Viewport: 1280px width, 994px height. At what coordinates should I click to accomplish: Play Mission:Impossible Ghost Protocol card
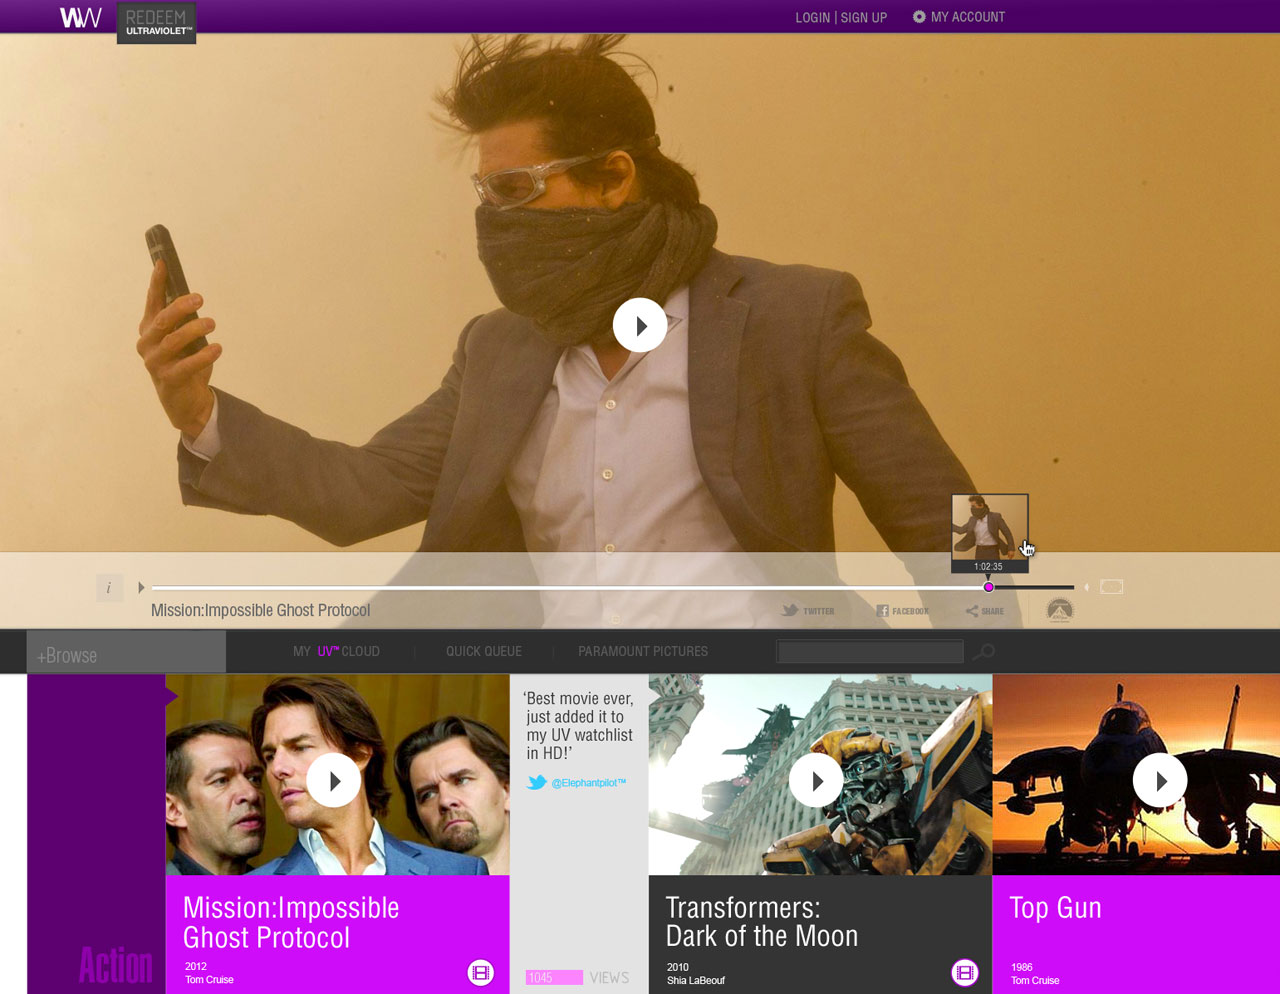(x=334, y=781)
